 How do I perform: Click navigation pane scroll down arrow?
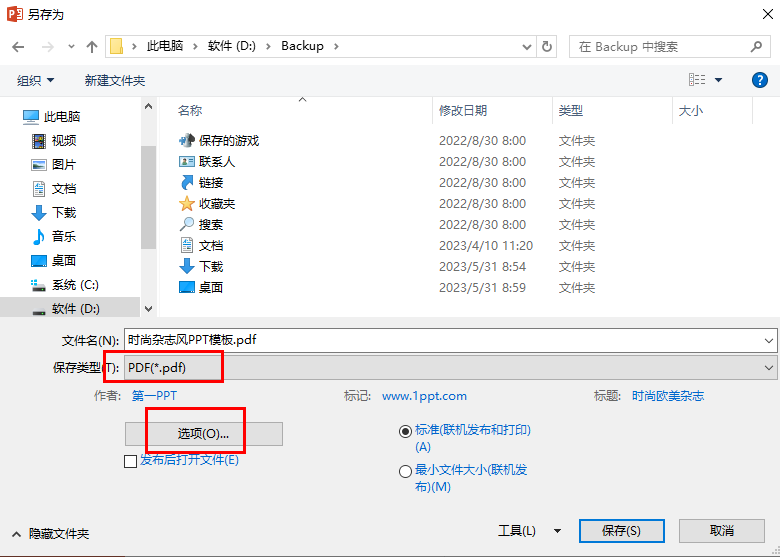(148, 309)
